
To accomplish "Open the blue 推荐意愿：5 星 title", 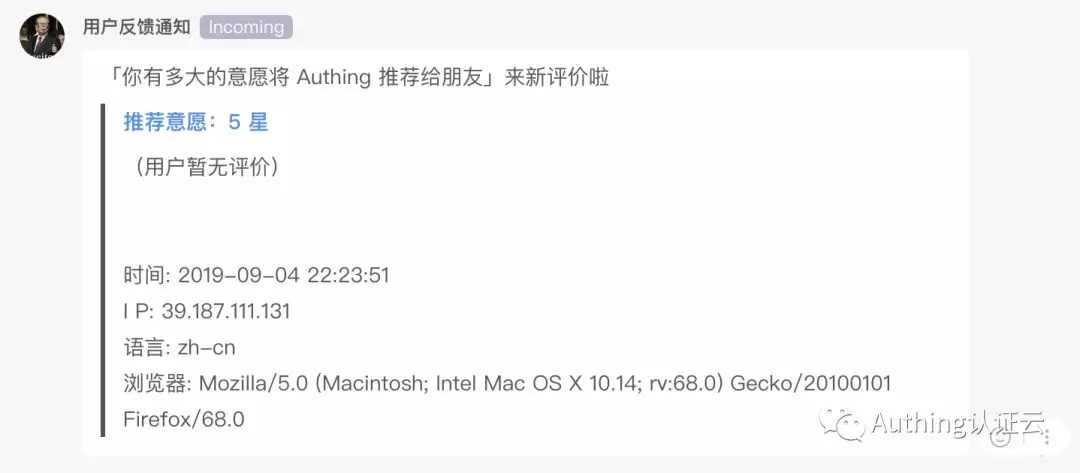I will click(196, 122).
